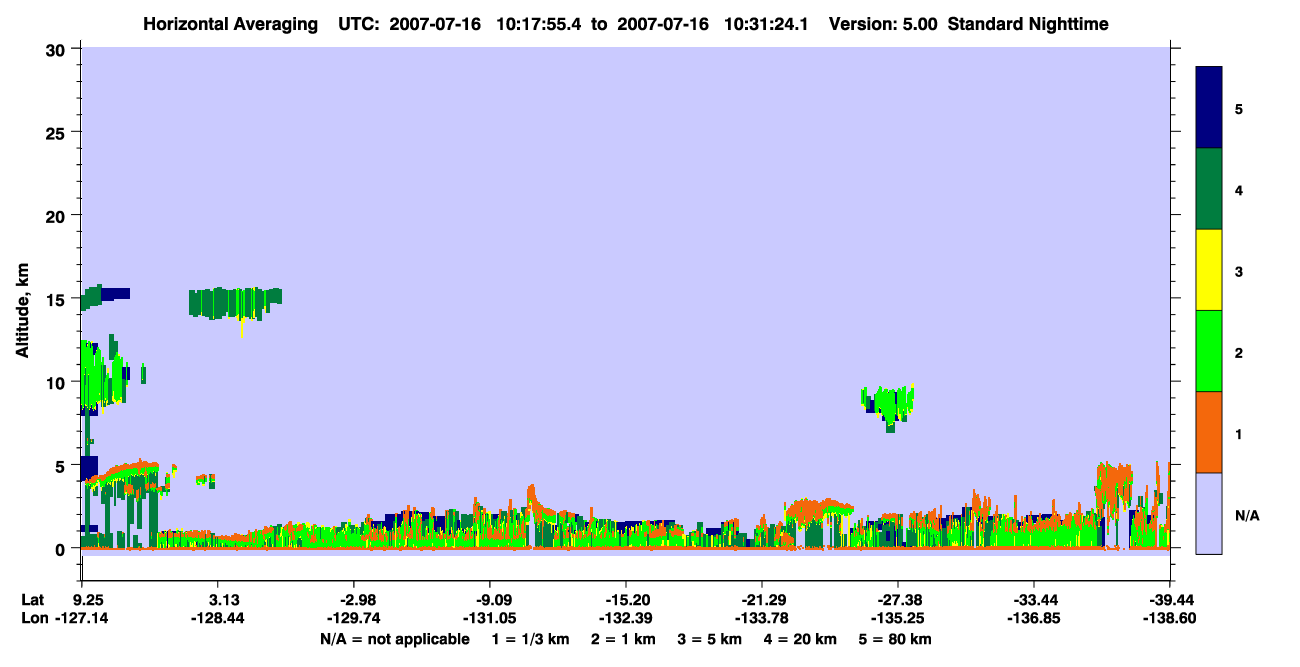The image size is (1300, 667).
Task: Click the dark blue patch at 15 km, far left
Action: [116, 294]
